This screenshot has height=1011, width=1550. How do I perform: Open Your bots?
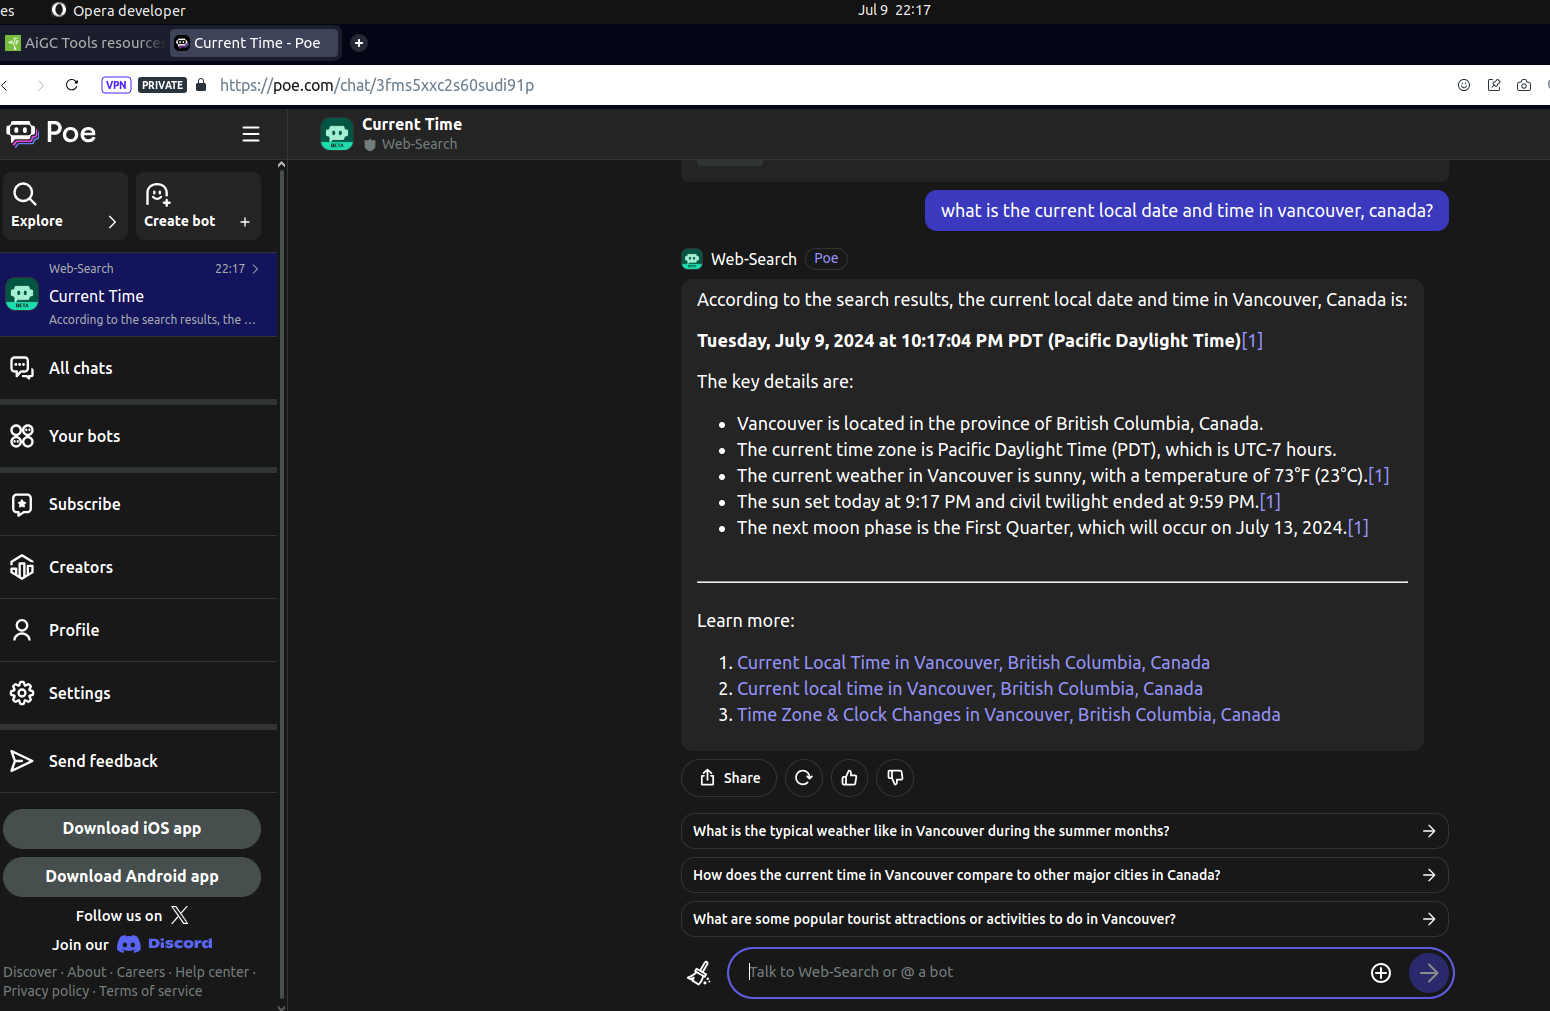(139, 436)
